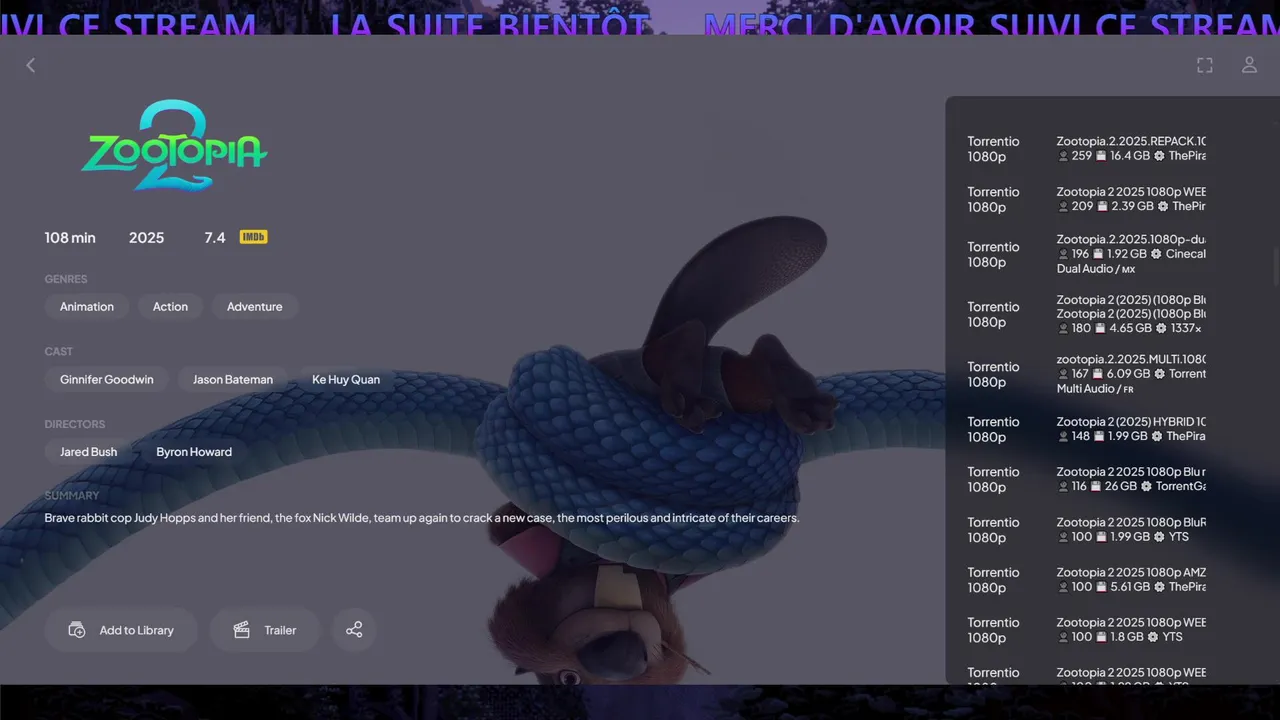Select the Adventure genre chip
Image resolution: width=1280 pixels, height=720 pixels.
point(255,307)
